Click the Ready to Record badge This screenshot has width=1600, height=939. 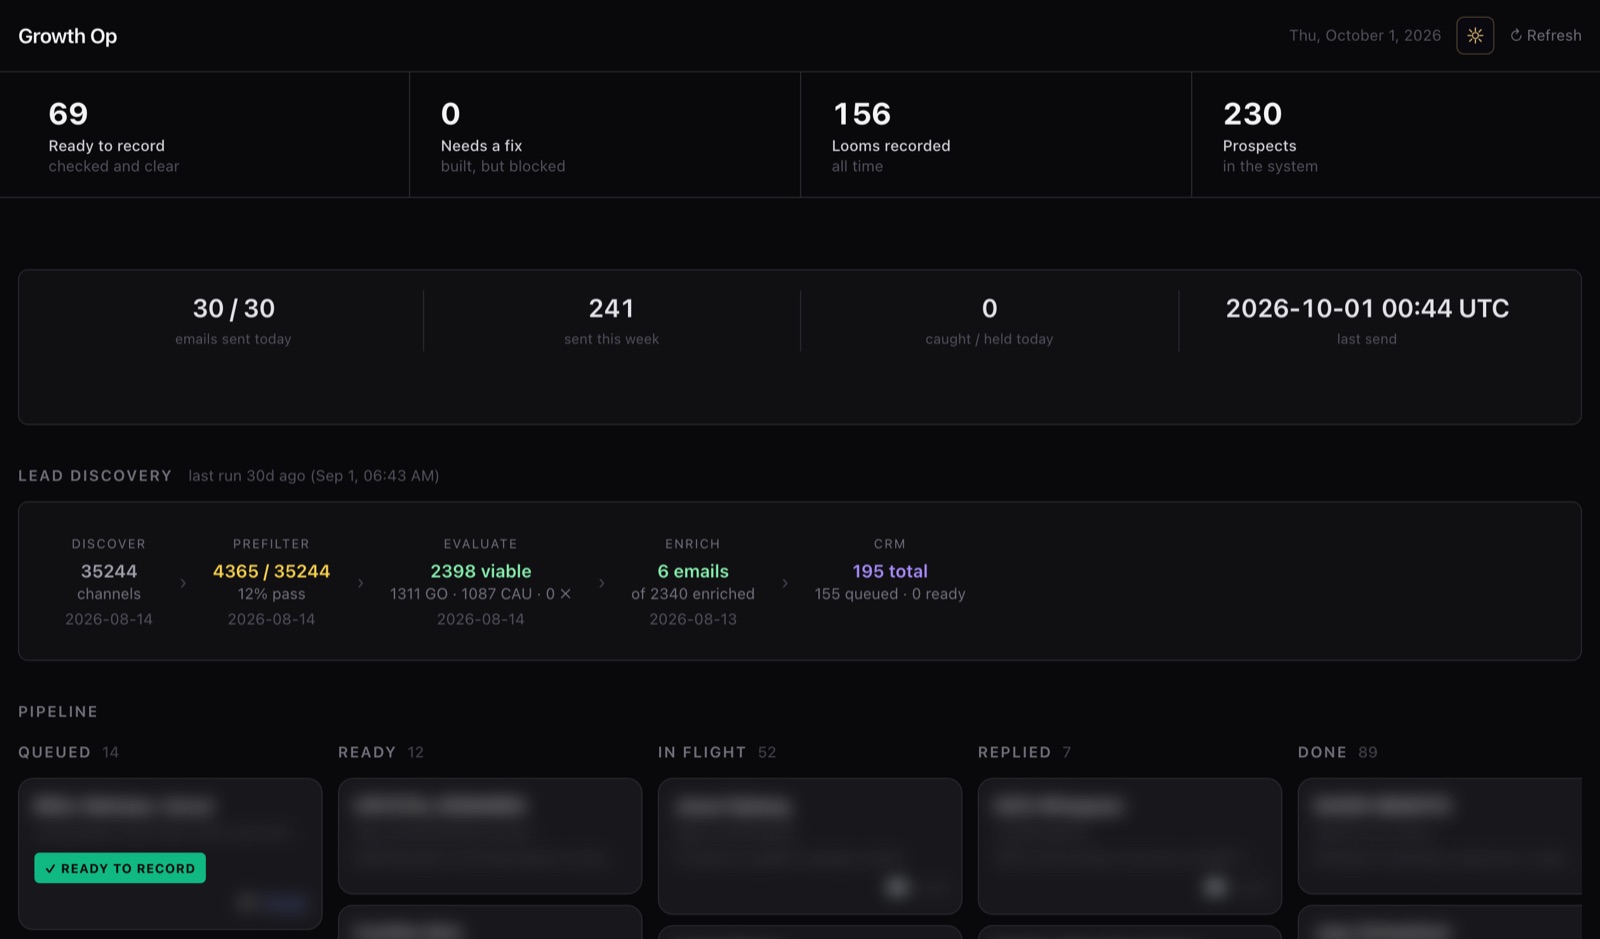coord(120,868)
